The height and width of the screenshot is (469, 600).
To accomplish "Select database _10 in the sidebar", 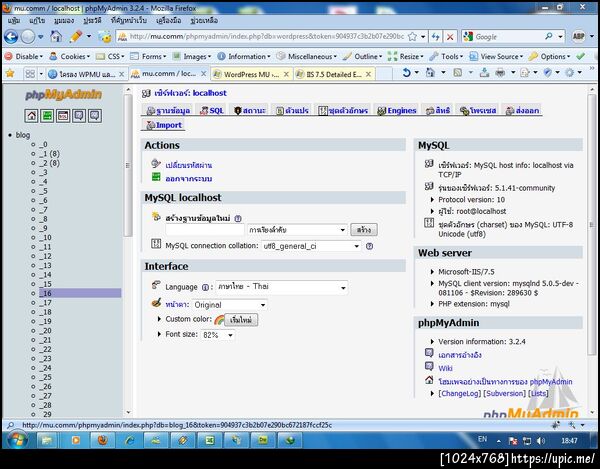I will [45, 238].
